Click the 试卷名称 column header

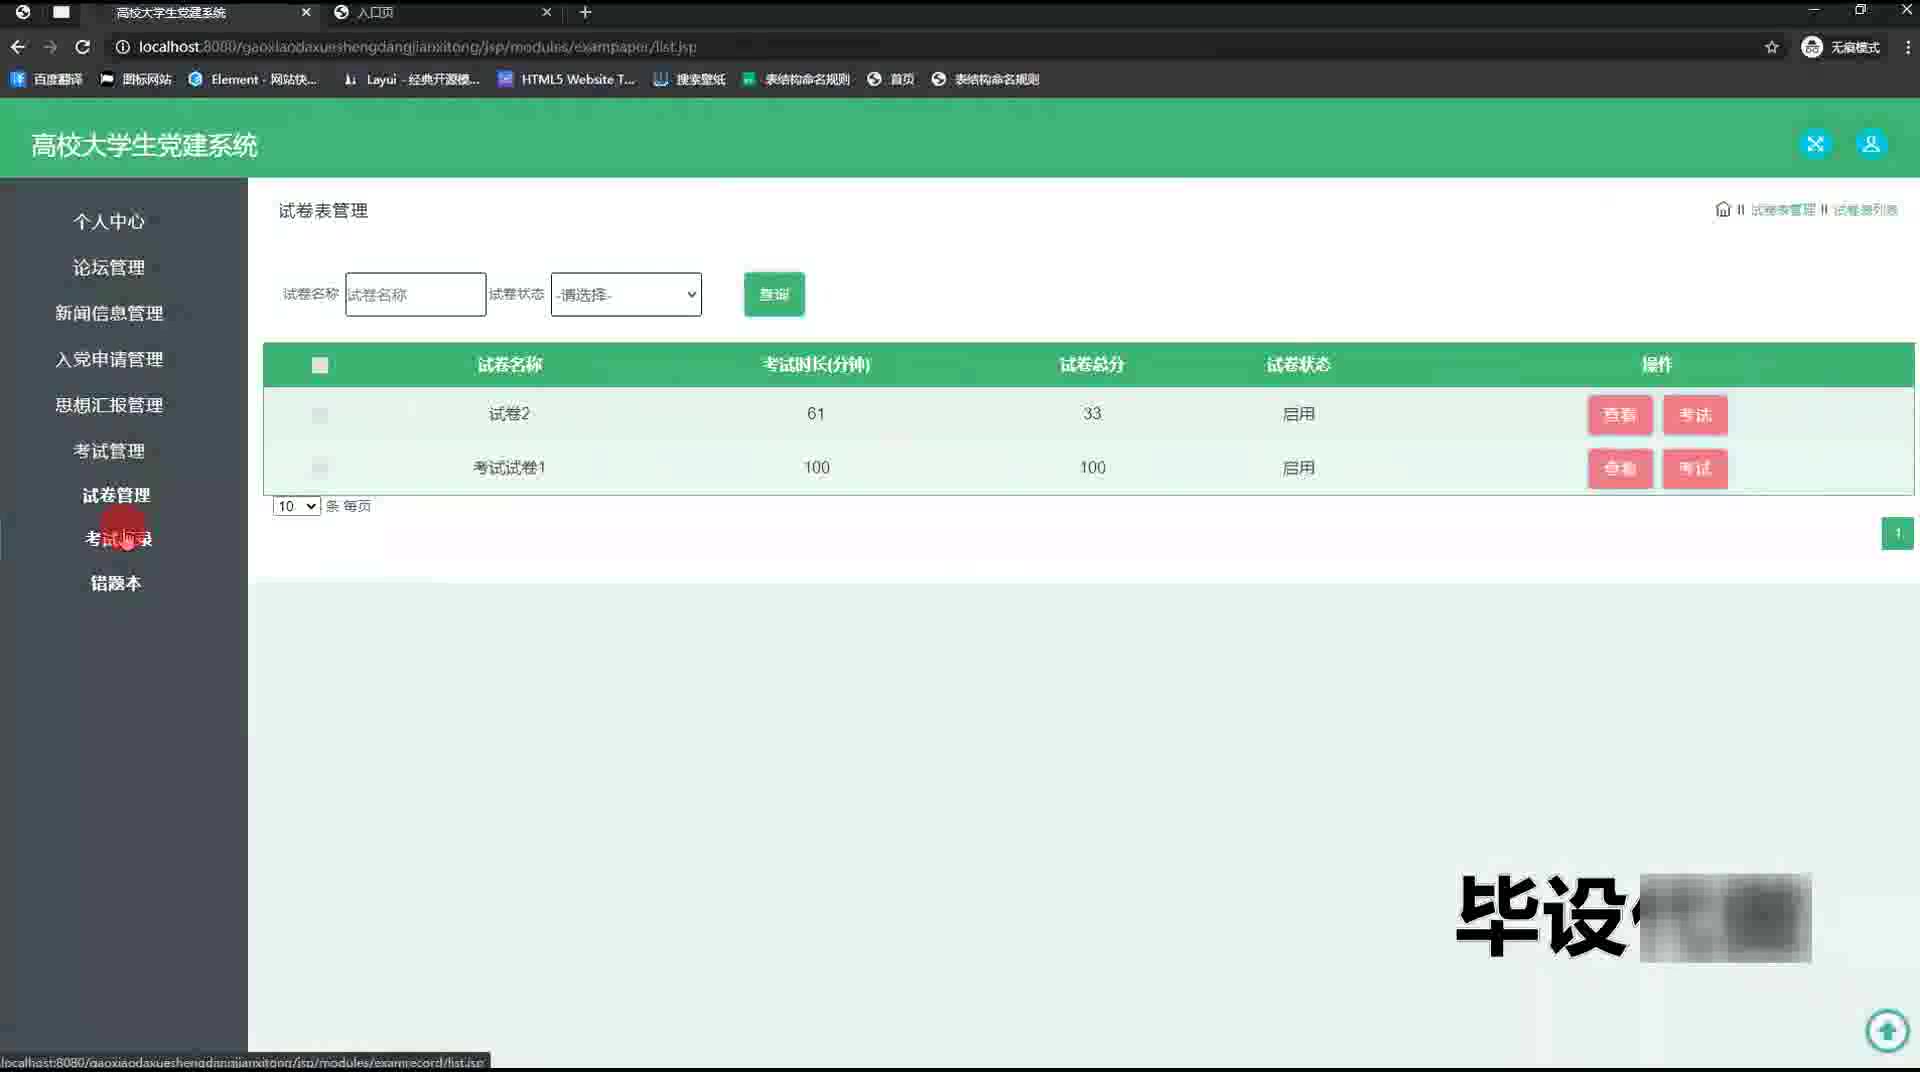510,365
